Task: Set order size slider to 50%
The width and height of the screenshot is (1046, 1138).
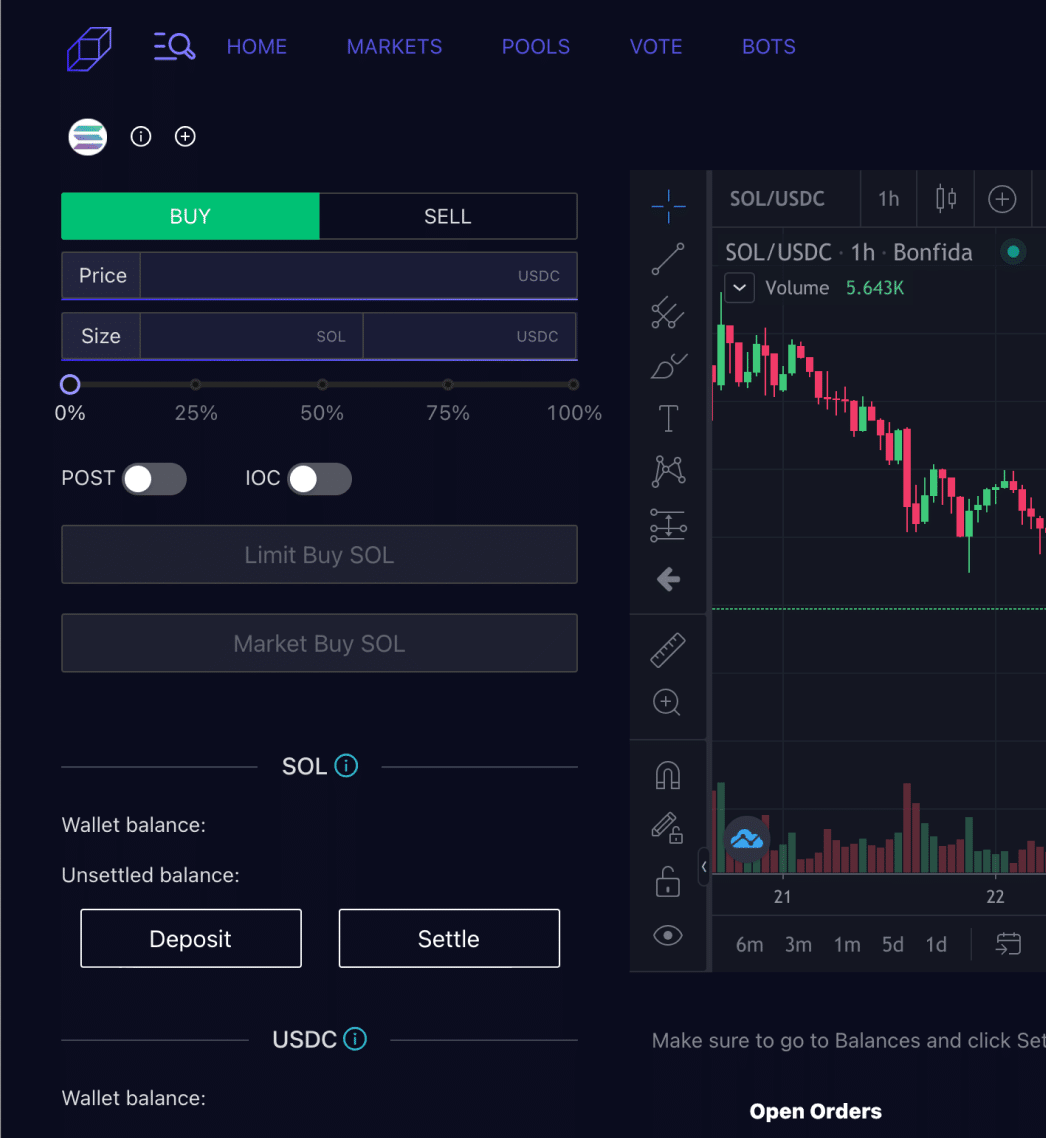Action: [x=322, y=385]
